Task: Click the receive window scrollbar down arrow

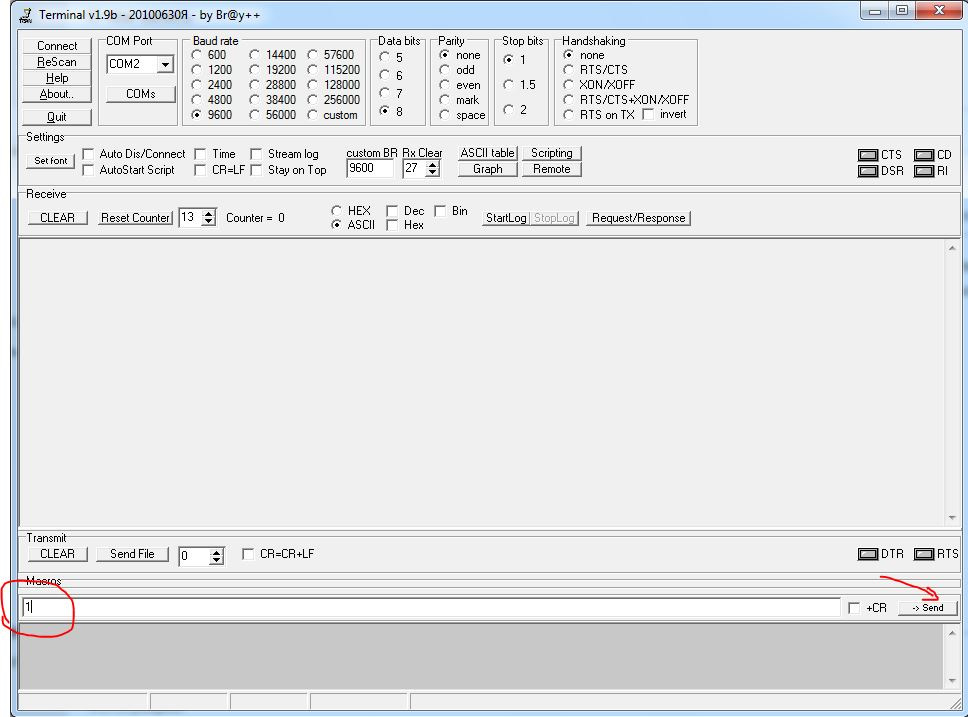Action: point(952,518)
